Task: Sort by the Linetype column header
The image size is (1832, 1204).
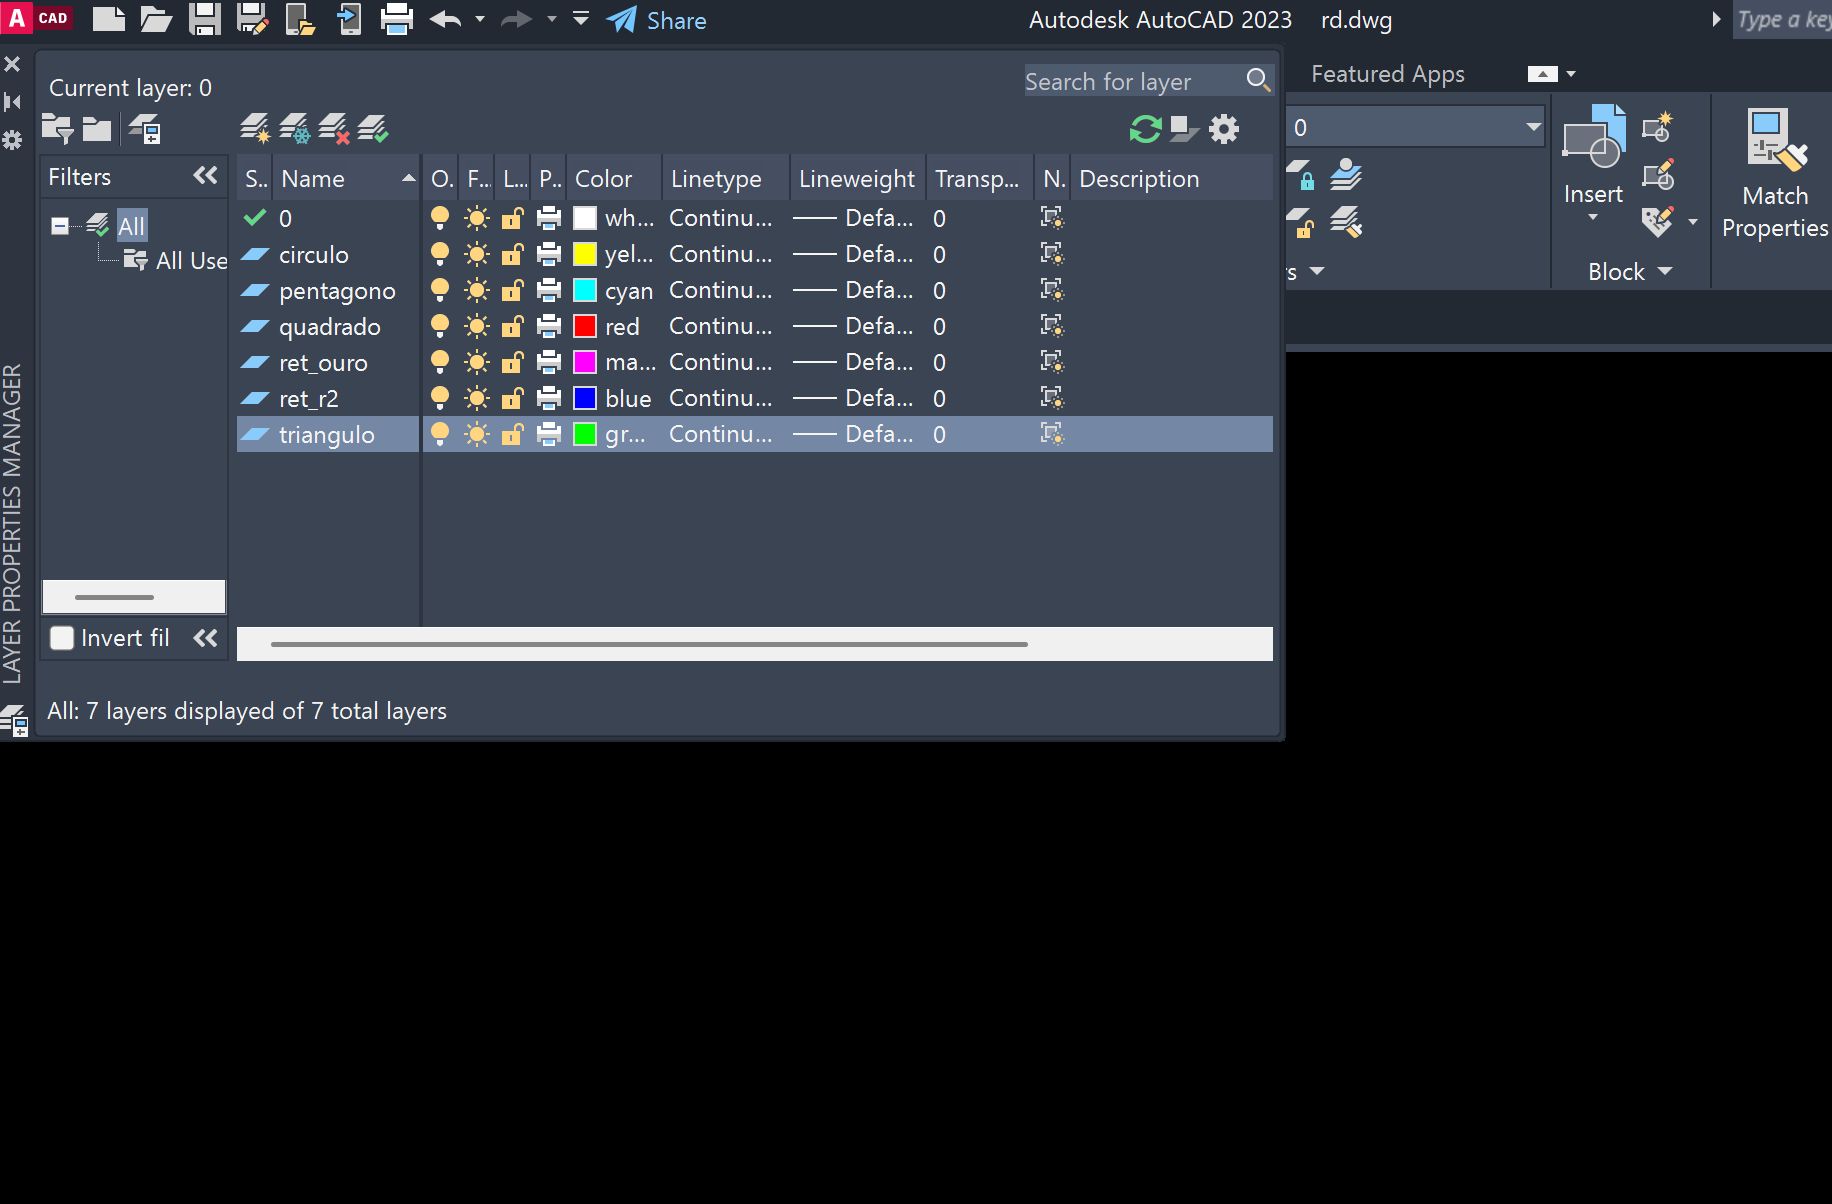Action: (726, 178)
